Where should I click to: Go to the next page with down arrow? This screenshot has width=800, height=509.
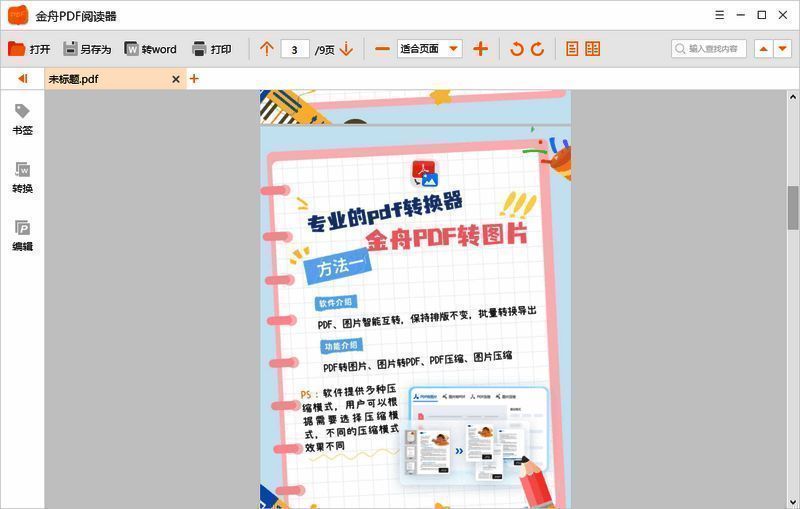(346, 49)
